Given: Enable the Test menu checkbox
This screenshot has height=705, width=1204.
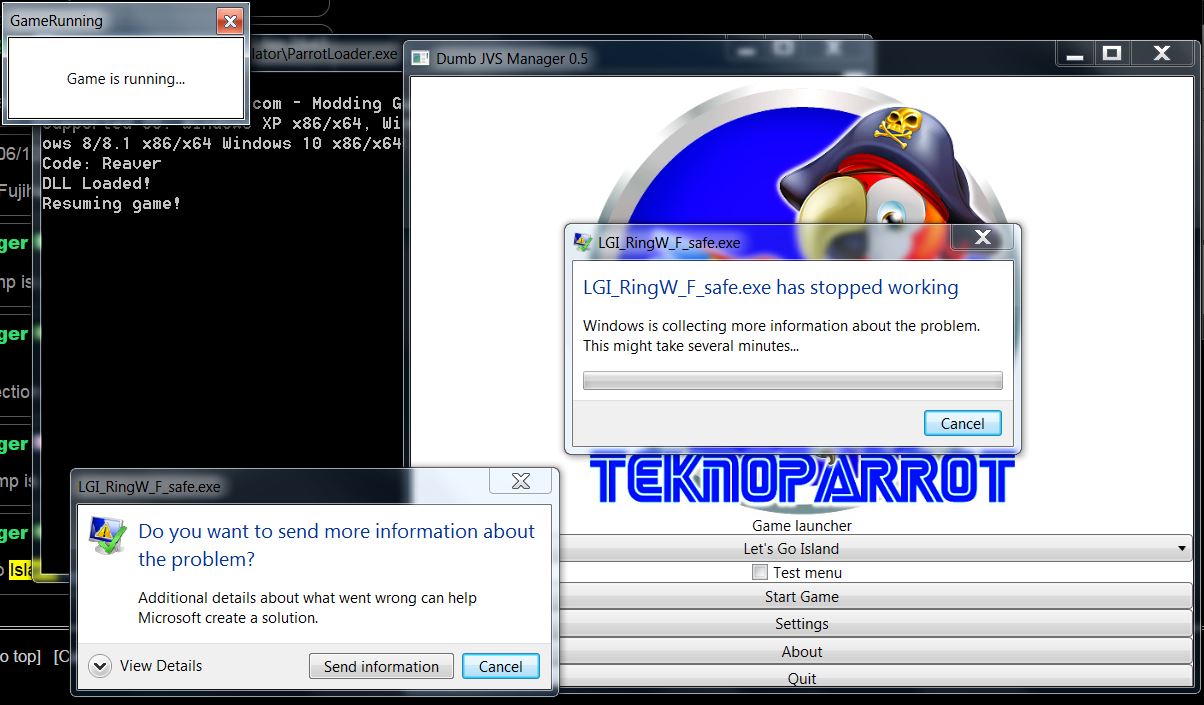Looking at the screenshot, I should coord(760,572).
